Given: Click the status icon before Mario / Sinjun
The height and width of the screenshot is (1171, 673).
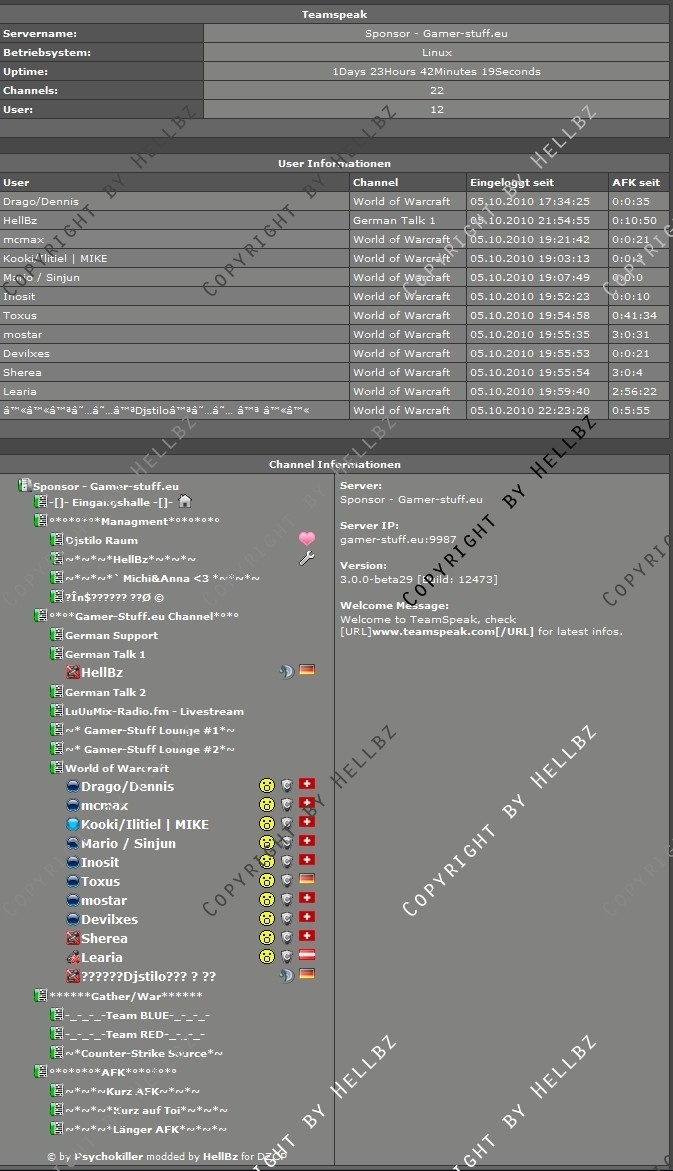Looking at the screenshot, I should [72, 843].
